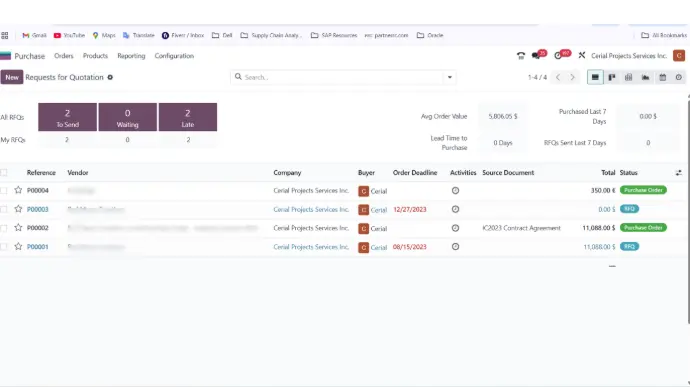Click the settings gear beside Requests for Quotation

[110, 77]
